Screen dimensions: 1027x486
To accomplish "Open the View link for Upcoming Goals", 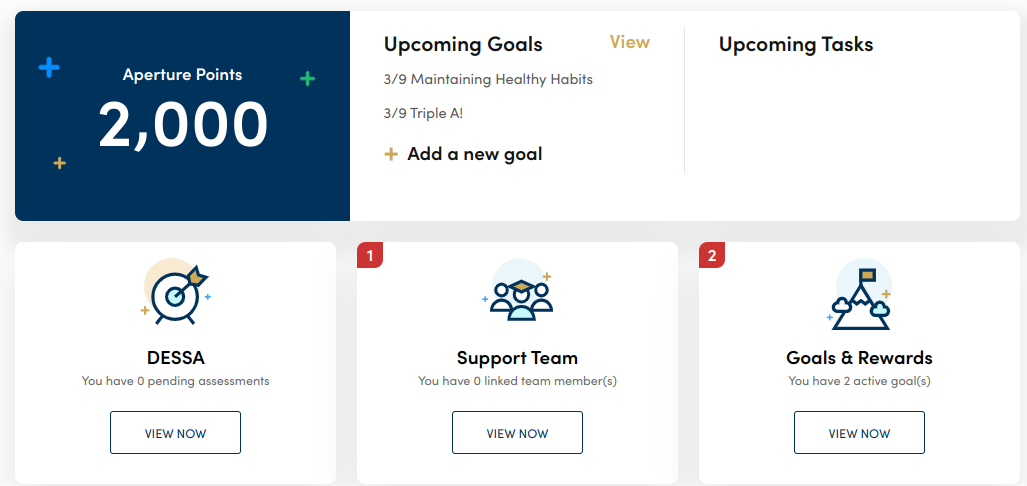I will pyautogui.click(x=629, y=42).
